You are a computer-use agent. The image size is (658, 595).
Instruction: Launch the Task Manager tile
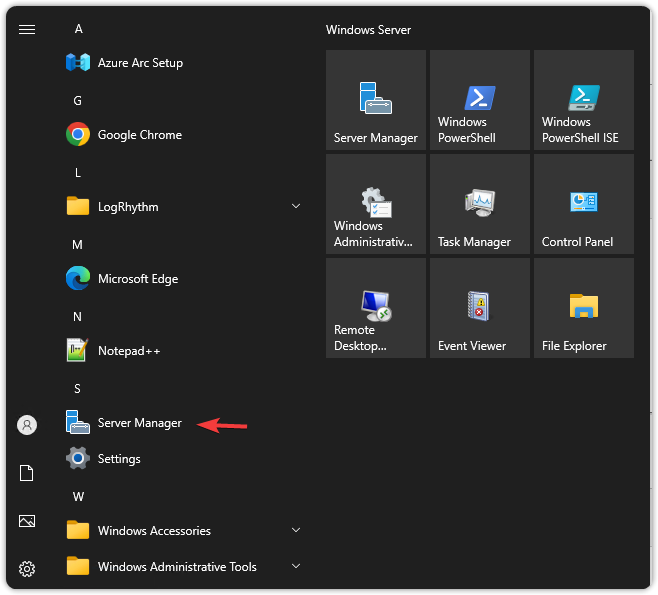coord(480,204)
